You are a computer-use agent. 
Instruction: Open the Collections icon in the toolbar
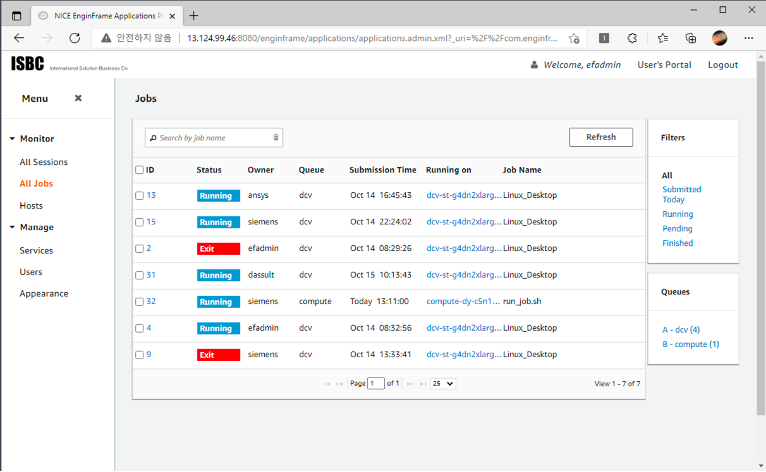691,38
